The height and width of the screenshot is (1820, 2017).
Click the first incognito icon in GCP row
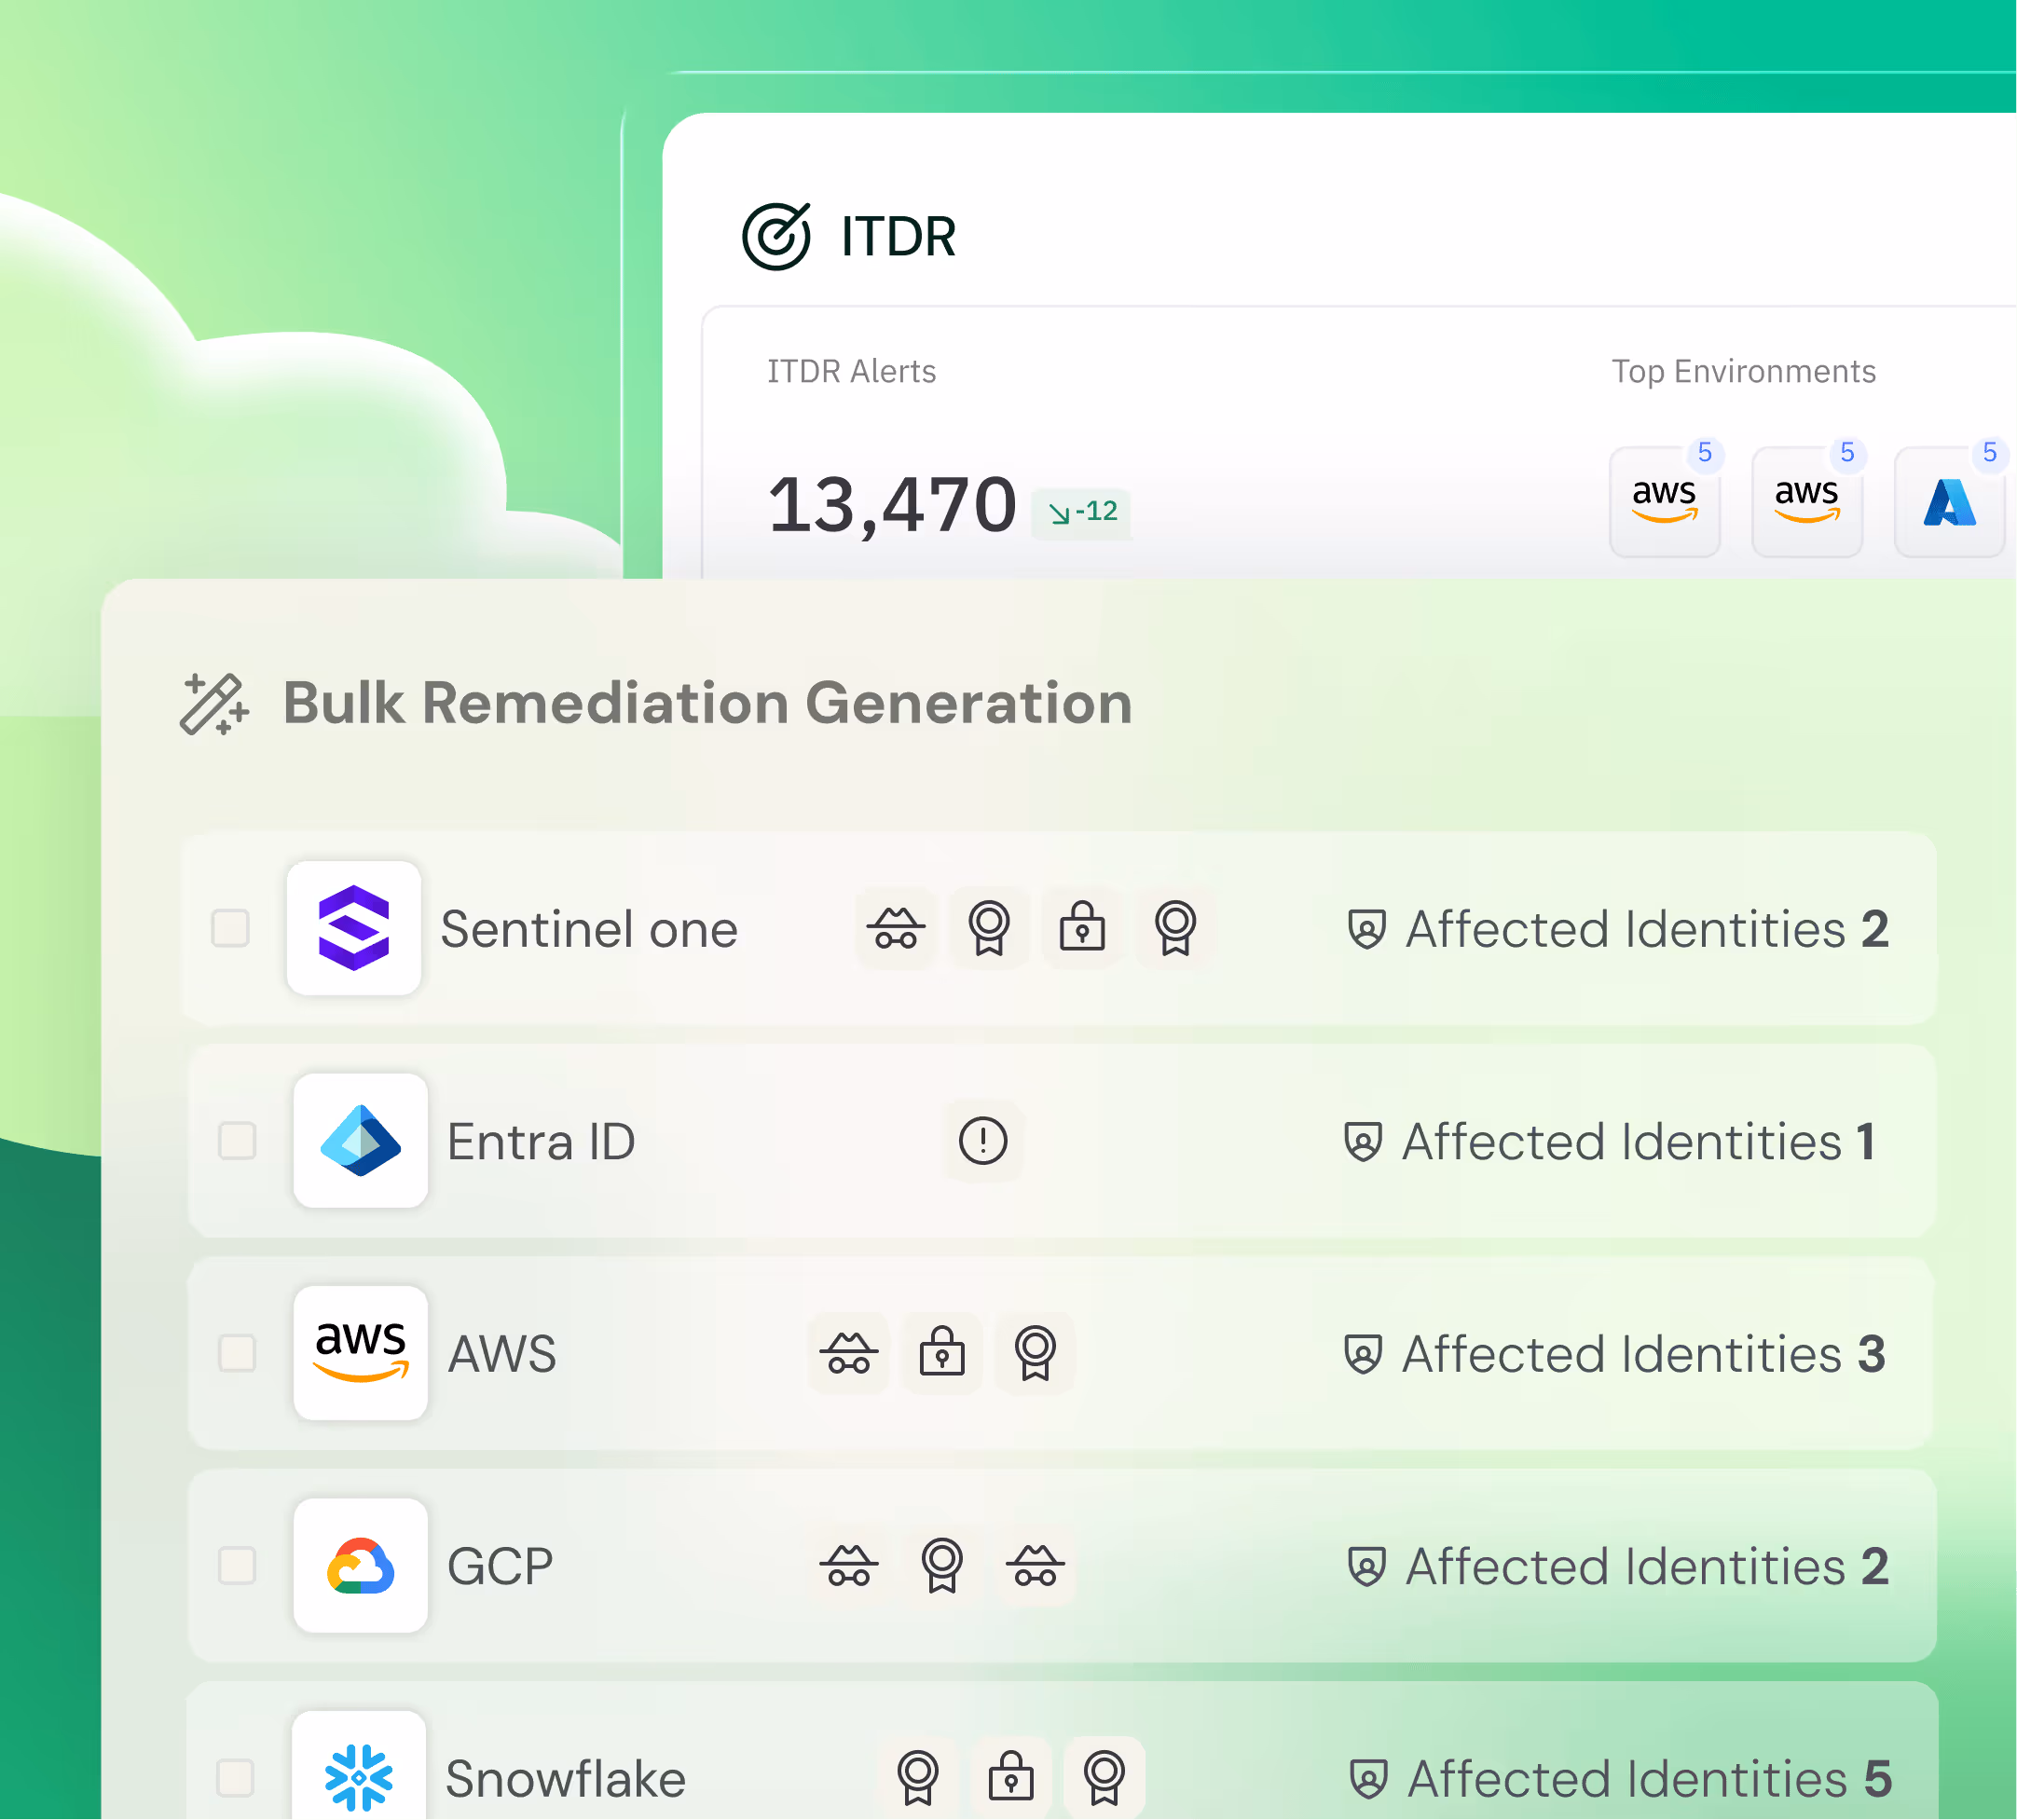849,1566
